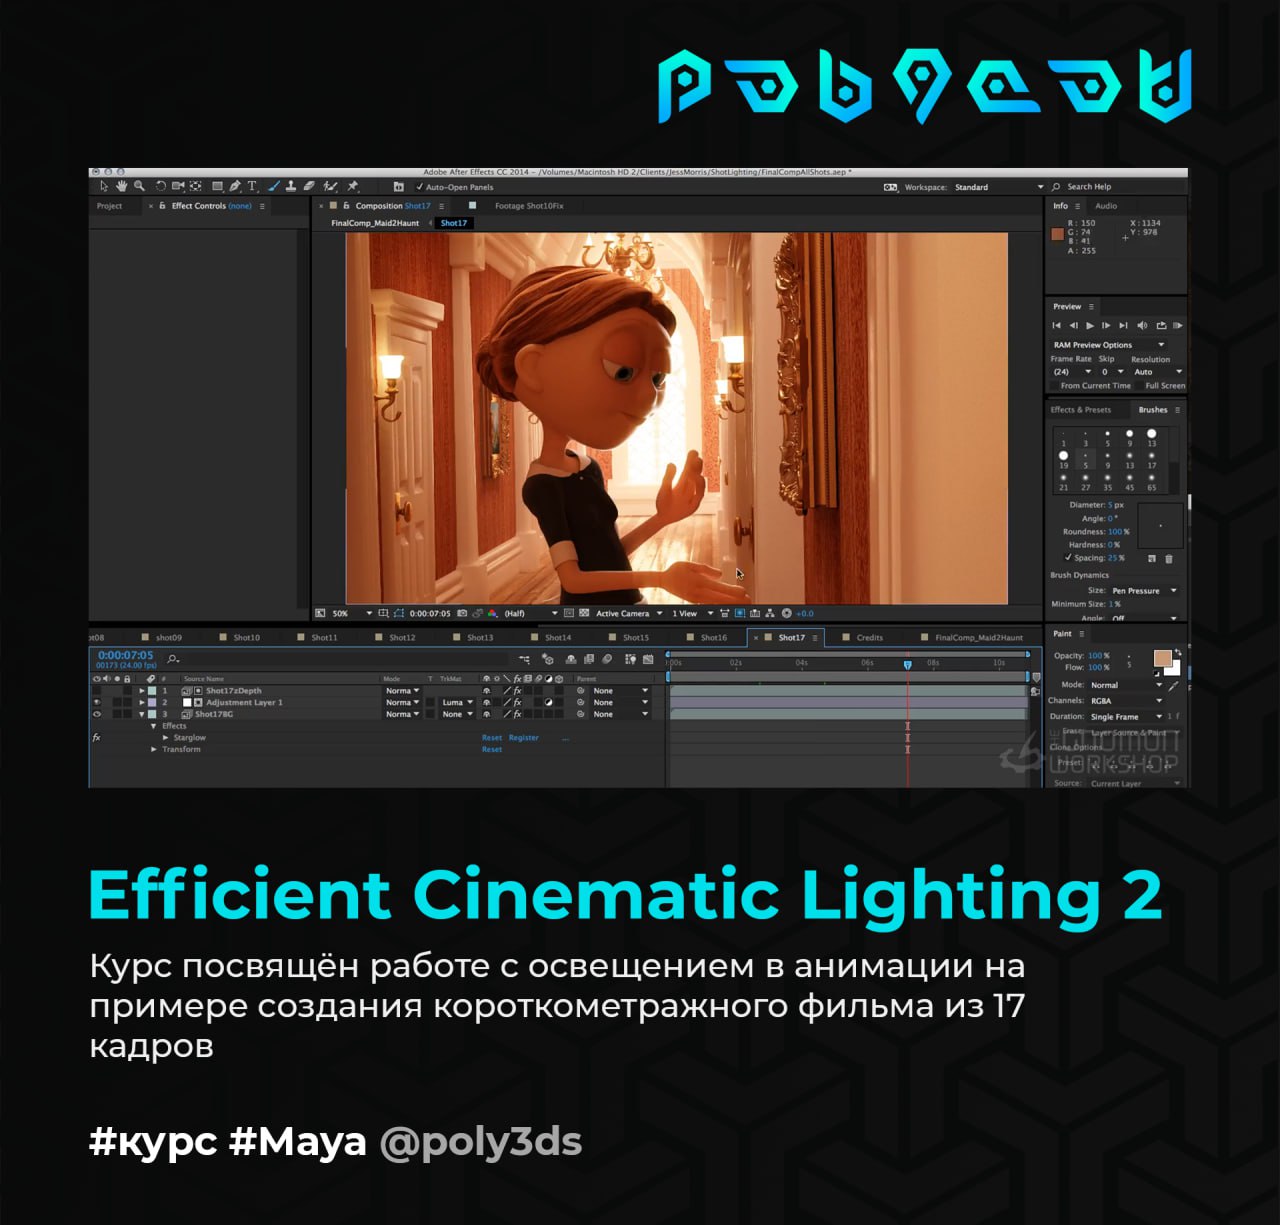Enable From Current Time checkbox
Screen dimensions: 1280x1225
[1054, 385]
